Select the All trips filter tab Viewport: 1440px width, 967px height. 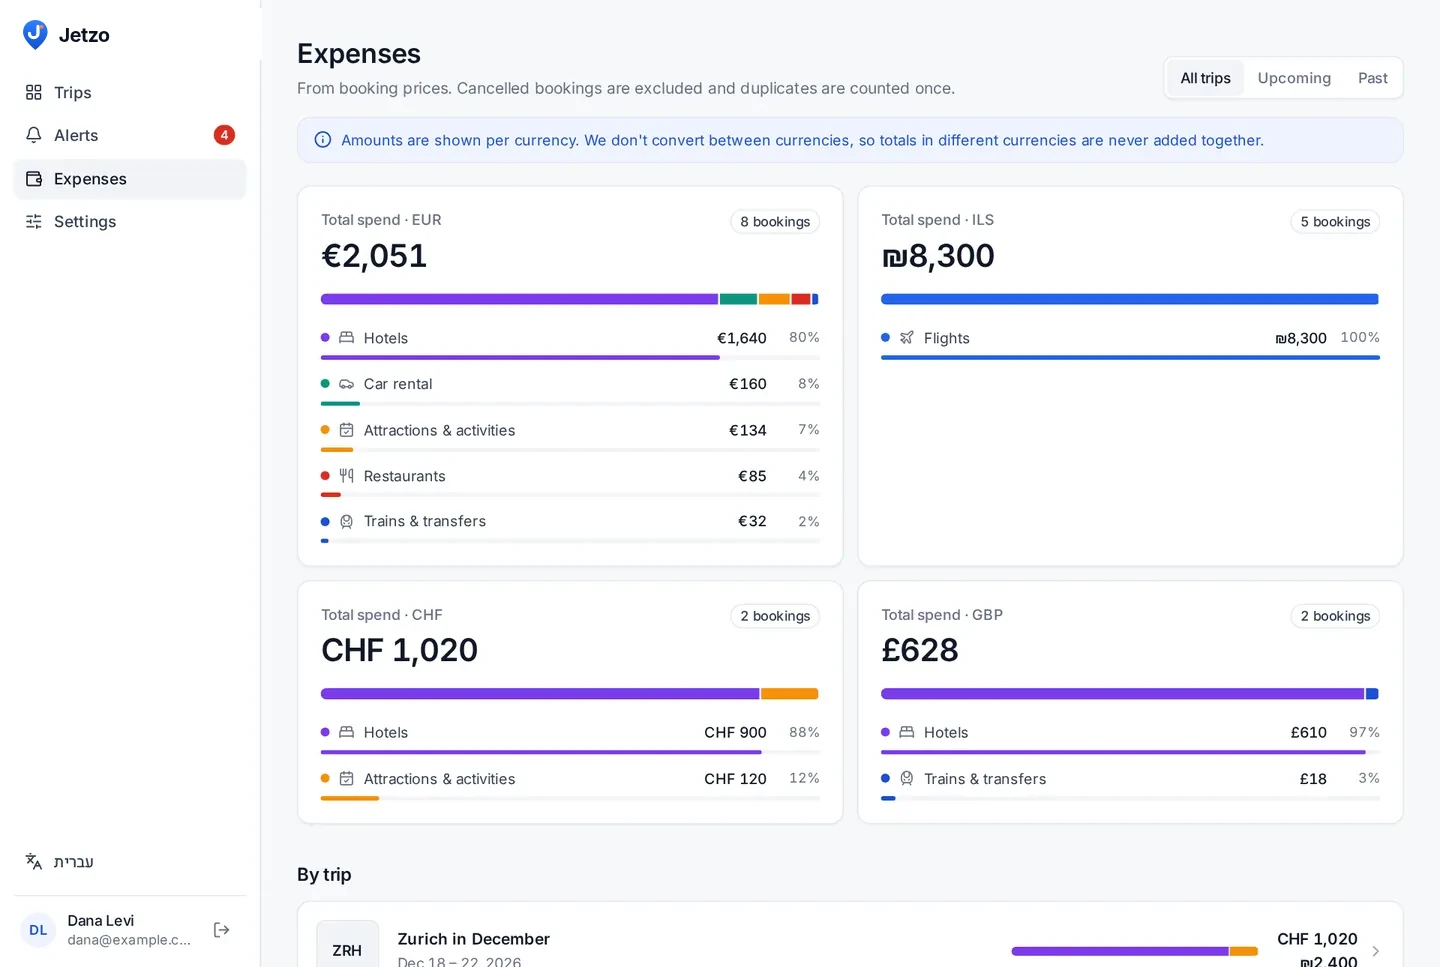[x=1205, y=78]
